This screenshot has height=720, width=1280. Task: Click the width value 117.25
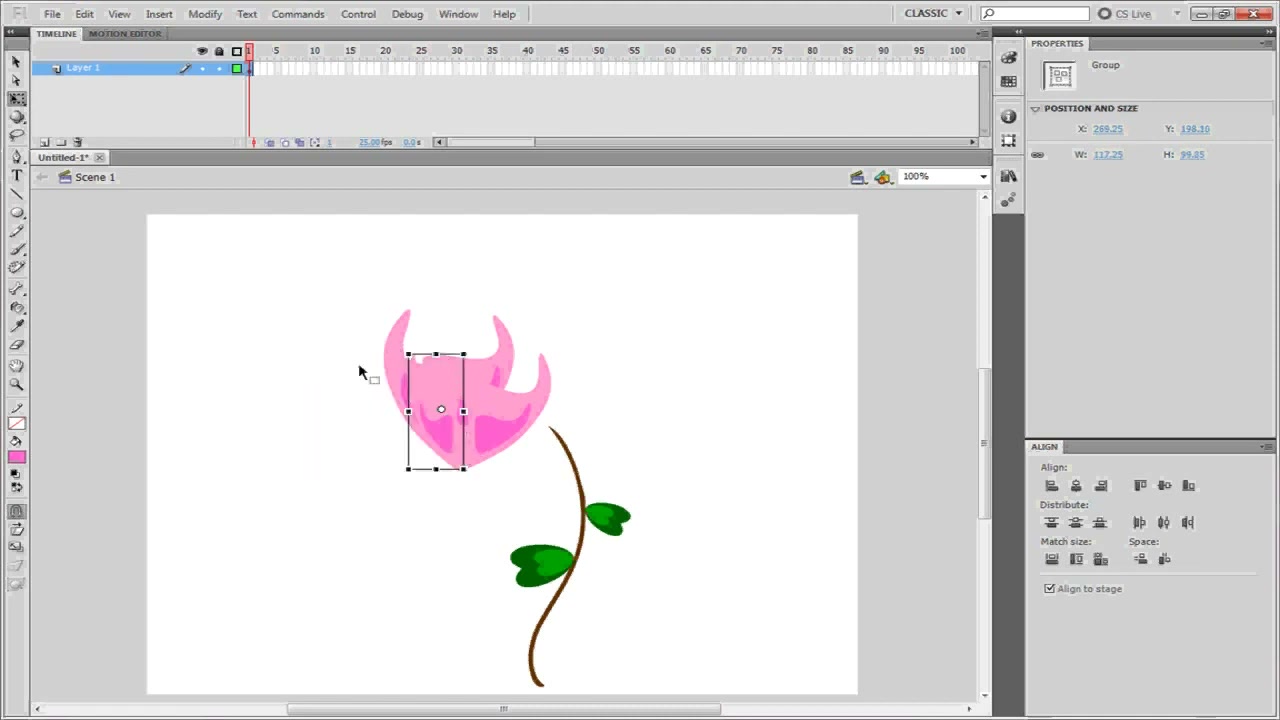point(1108,155)
